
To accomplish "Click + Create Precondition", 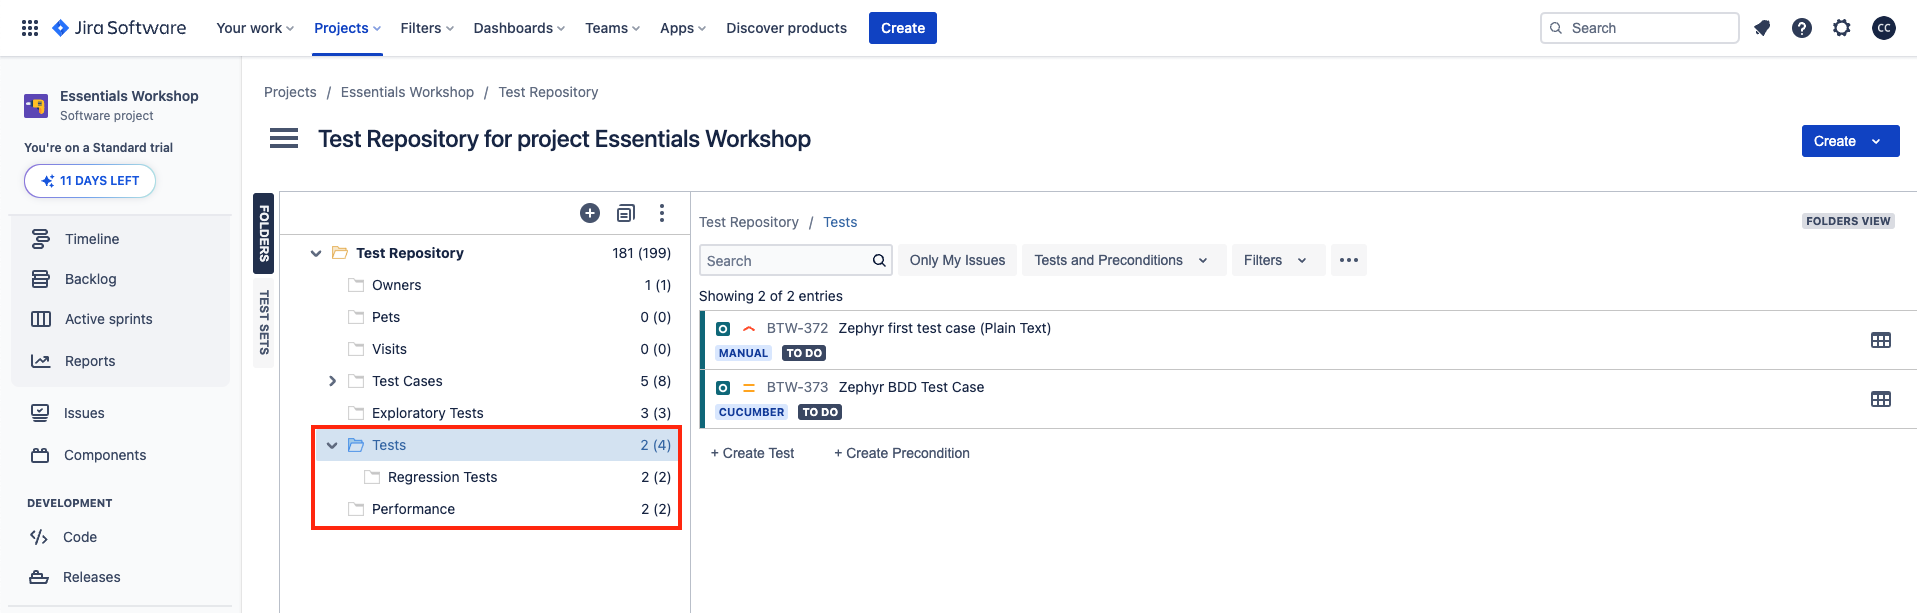I will 902,453.
